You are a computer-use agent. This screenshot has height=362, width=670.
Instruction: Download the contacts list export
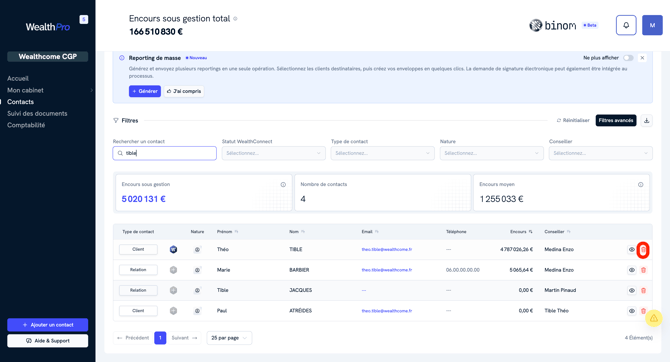tap(646, 121)
